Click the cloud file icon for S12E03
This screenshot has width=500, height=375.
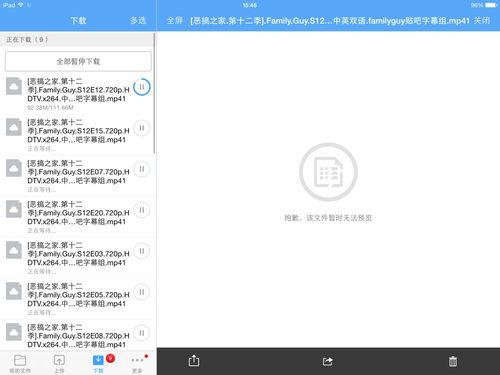pos(14,250)
